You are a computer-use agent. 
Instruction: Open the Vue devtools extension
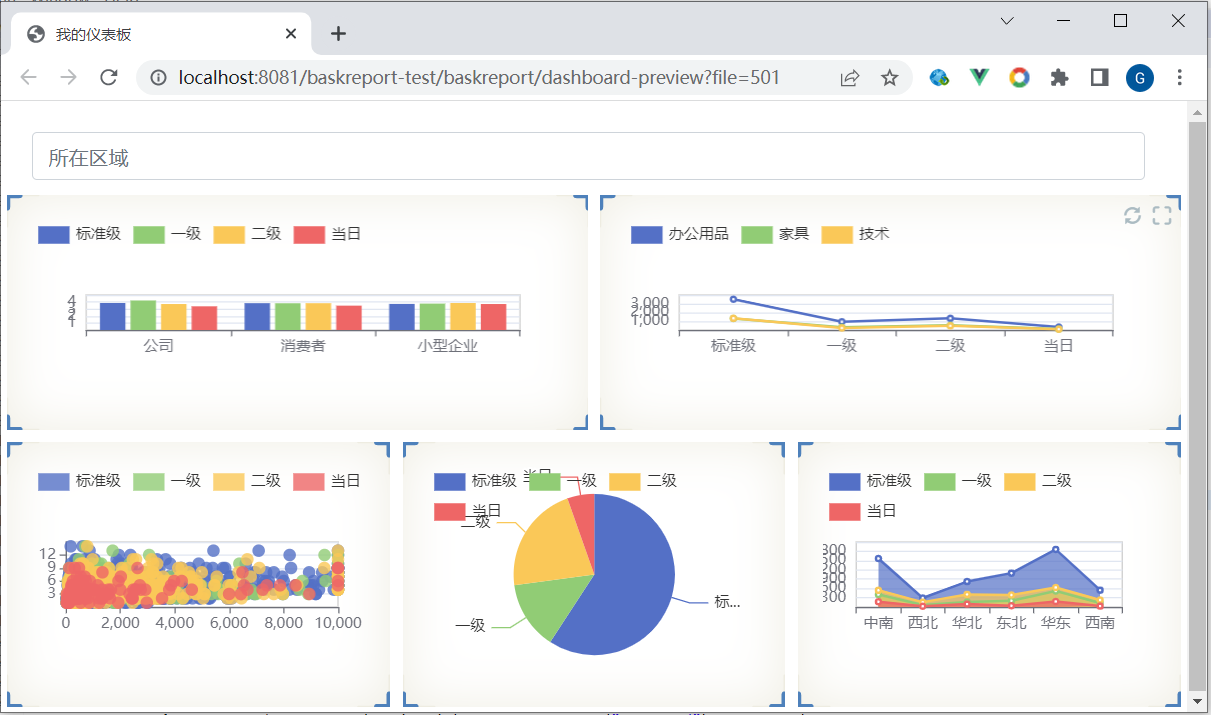[979, 78]
